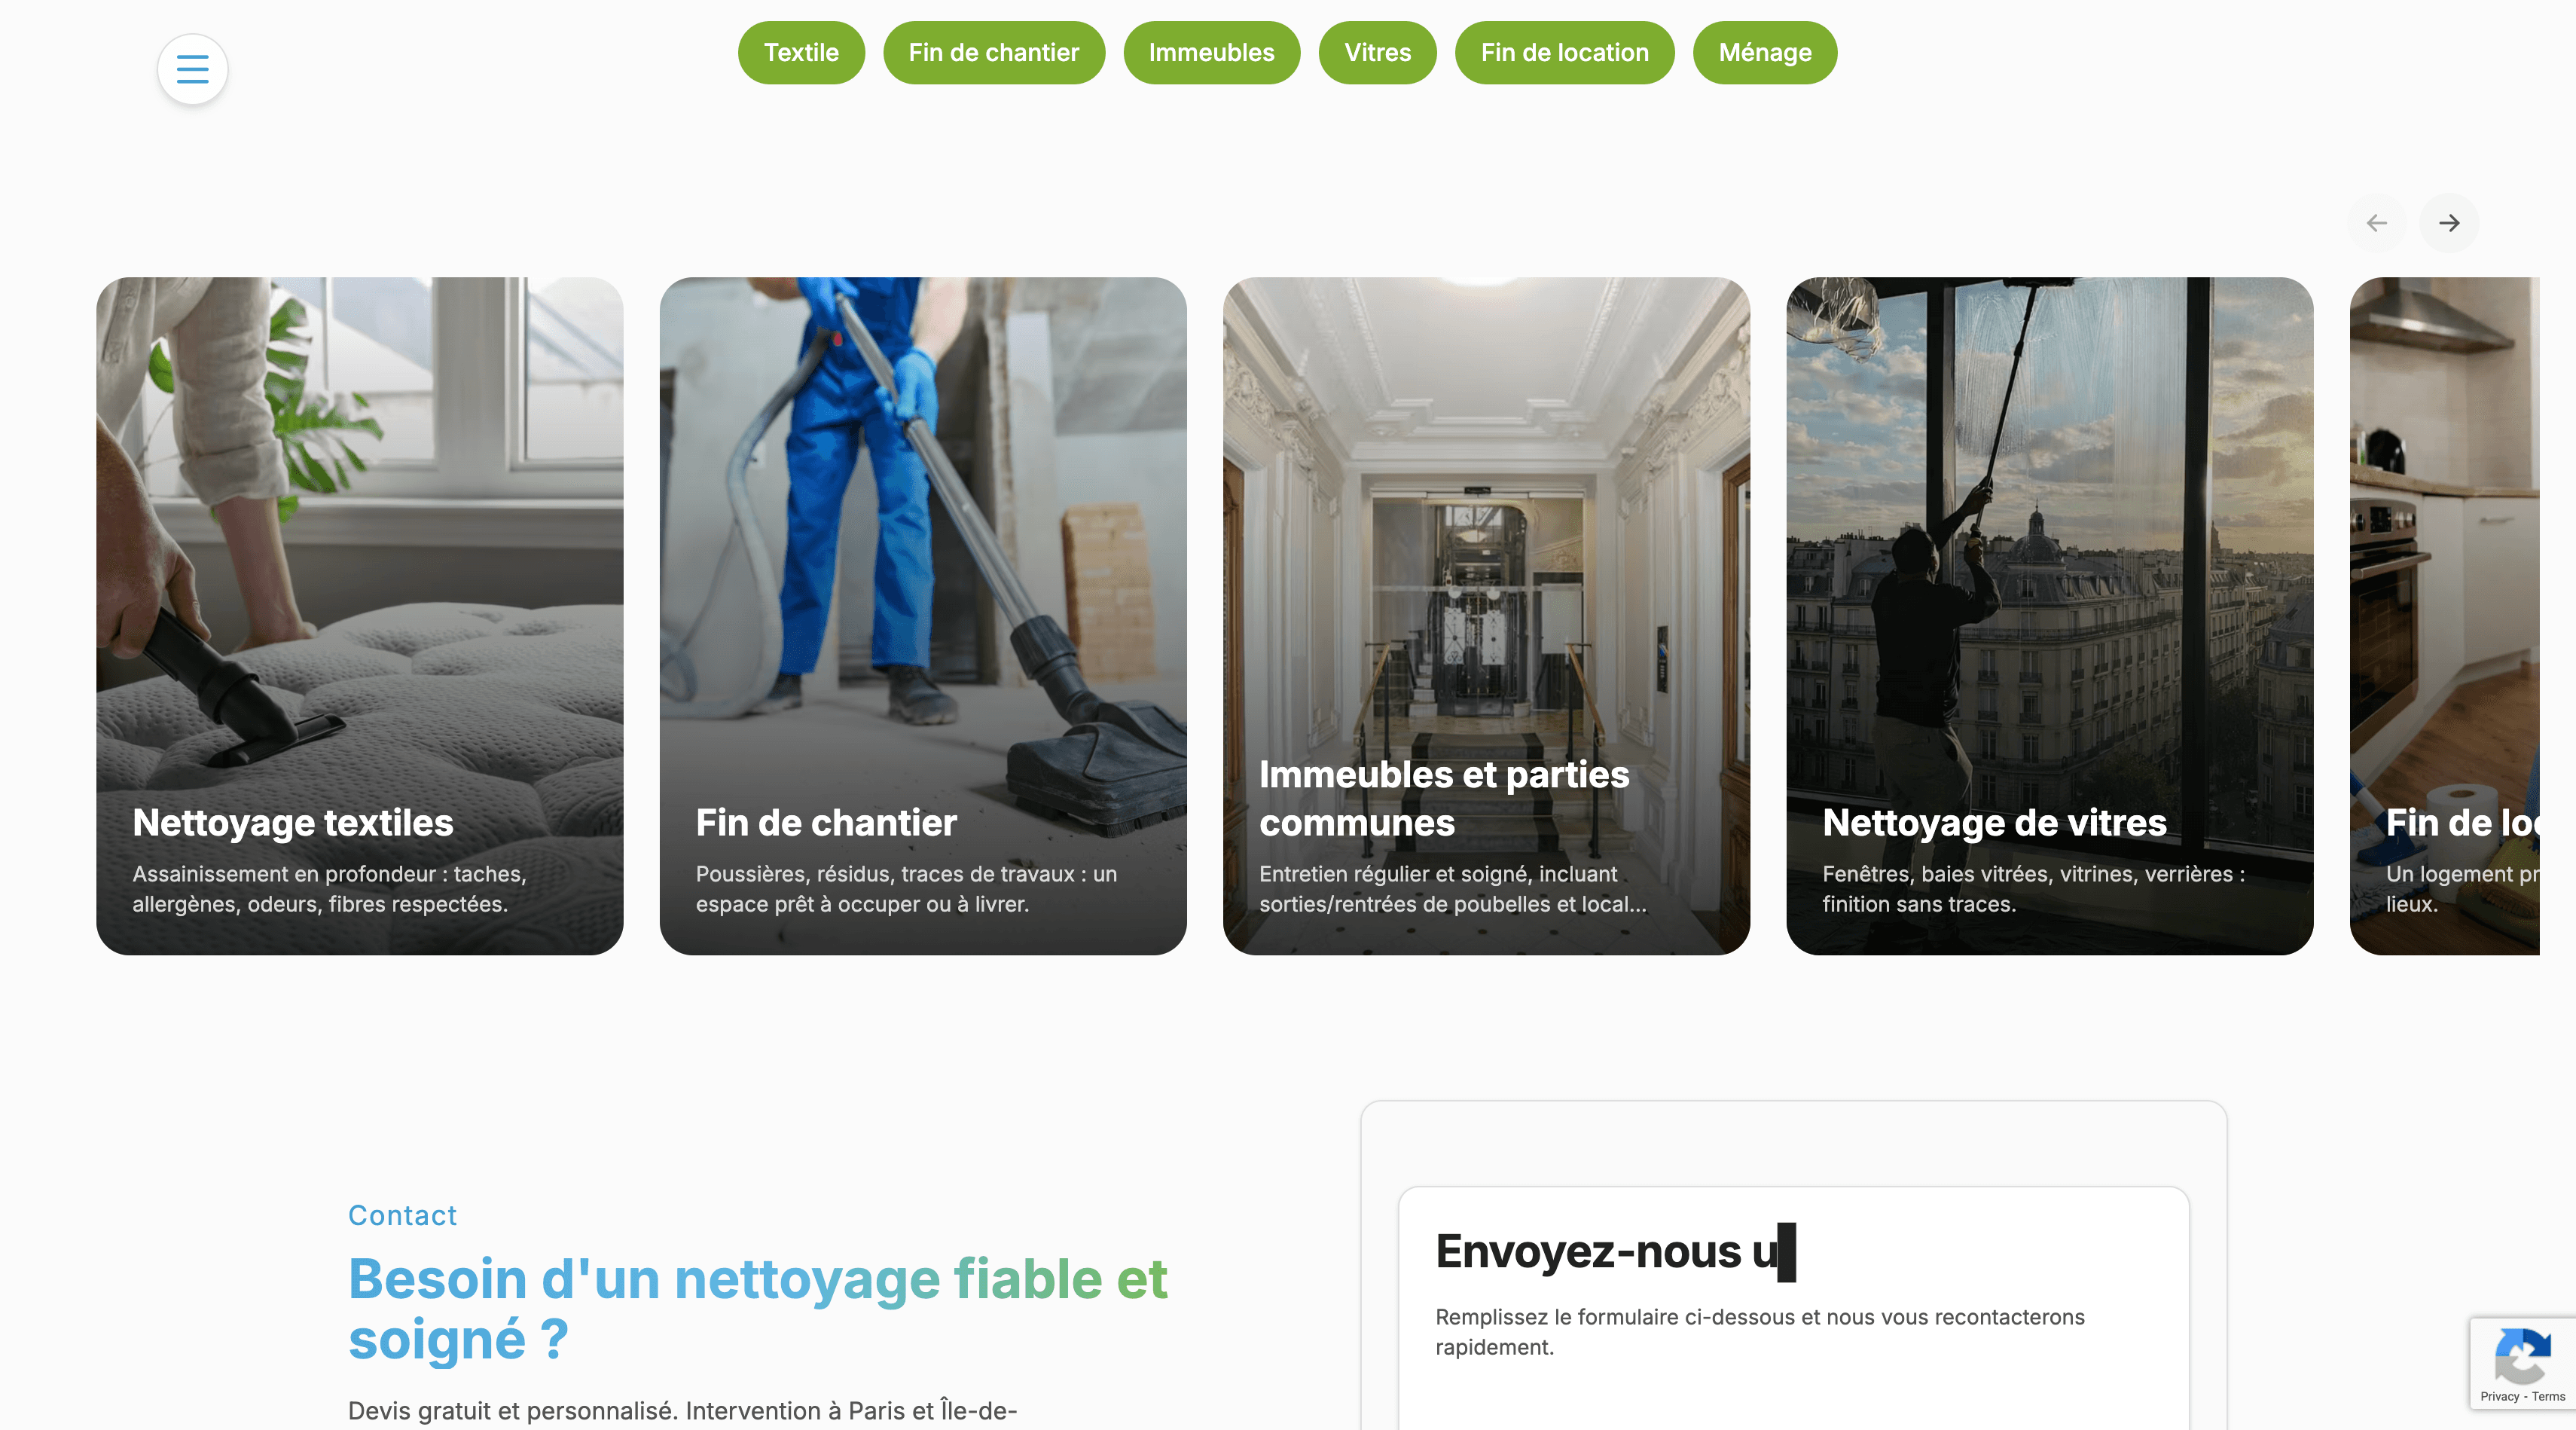Open the Privacy link near reCAPTCHA
This screenshot has width=2576, height=1430.
click(x=2500, y=1397)
